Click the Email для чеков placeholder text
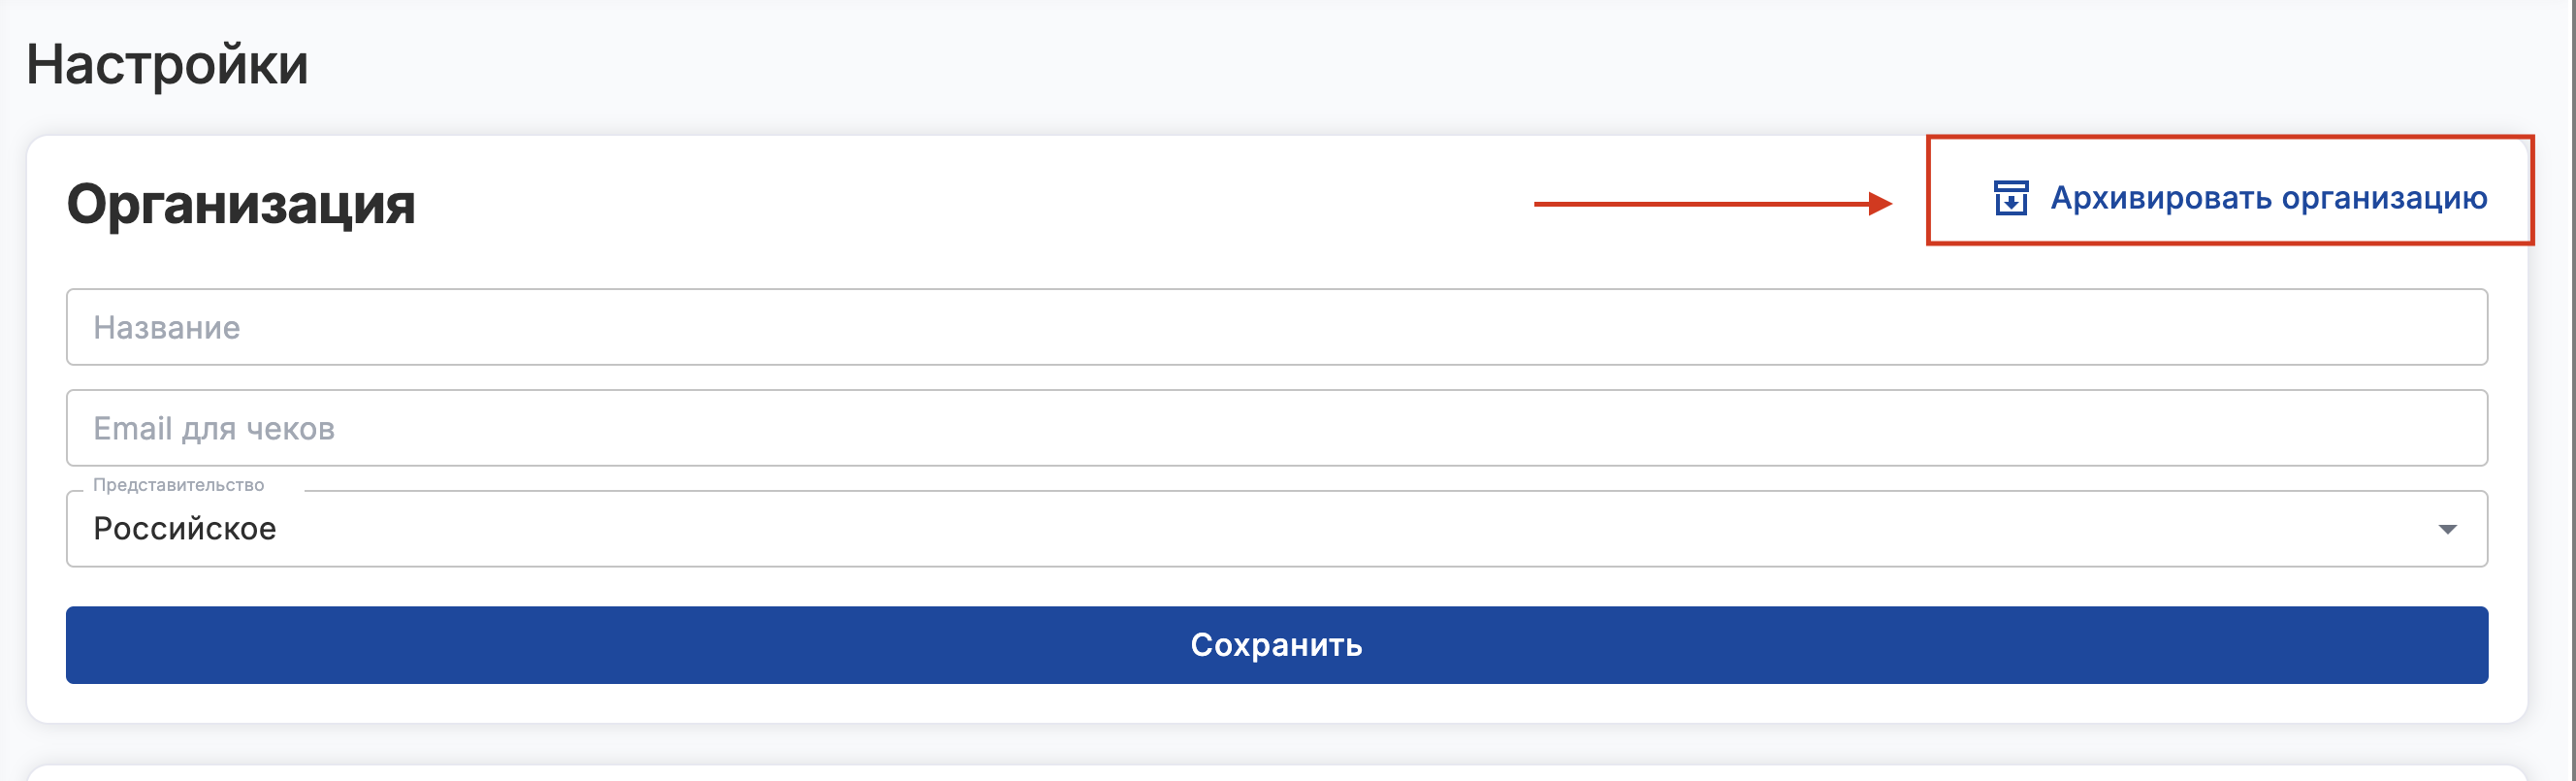This screenshot has width=2576, height=781. pos(214,429)
